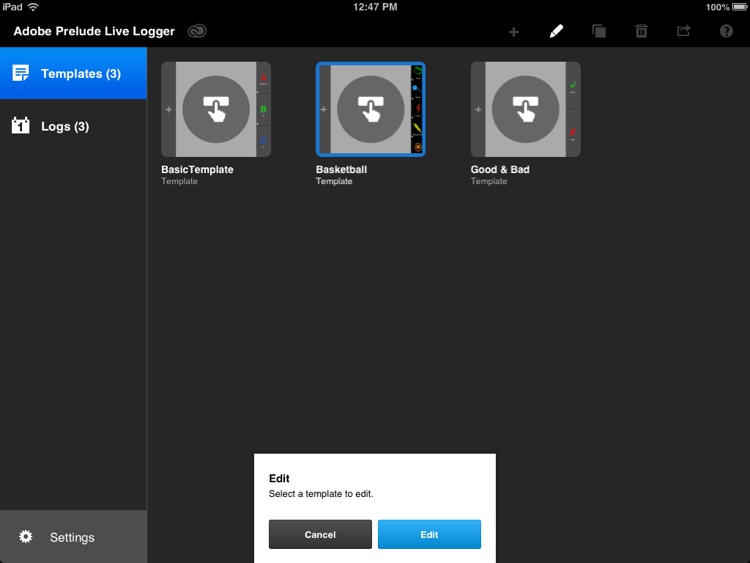Viewport: 750px width, 563px height.
Task: Open the Templates (3) tab
Action: 73,73
